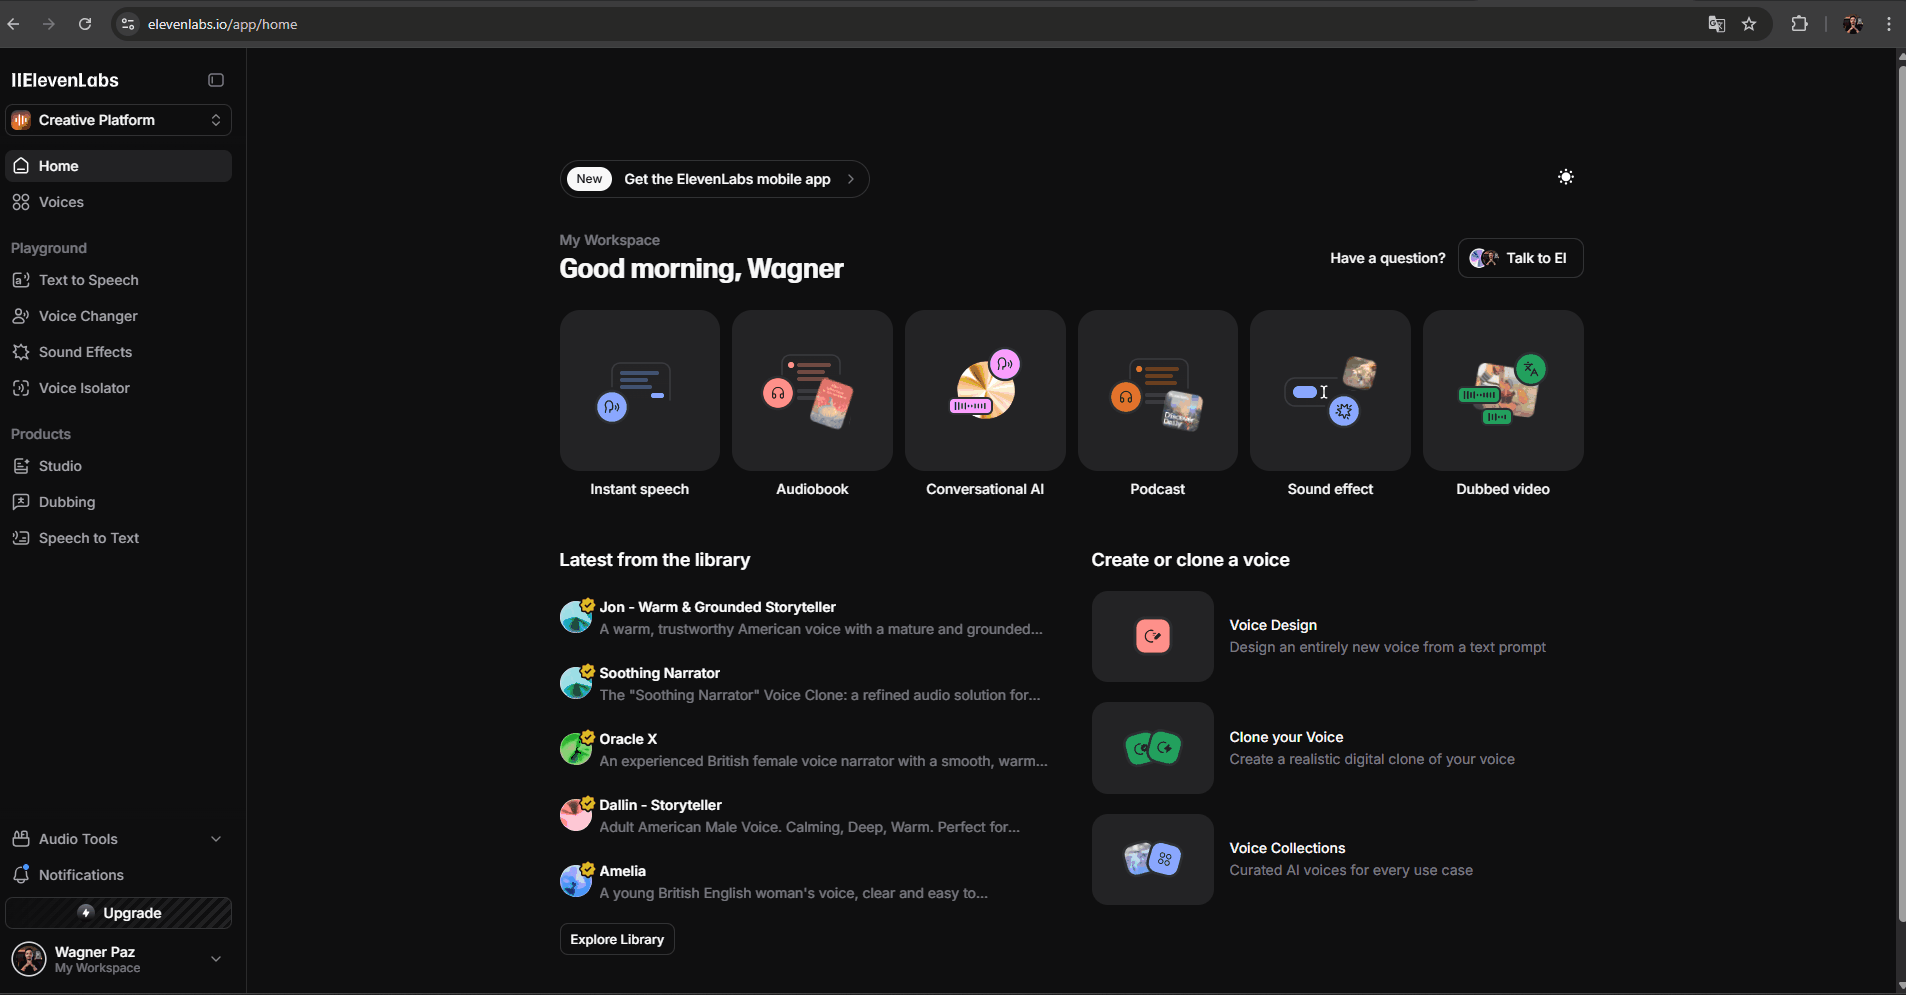Open Voices in the sidebar
Screen dimensions: 1906x995
click(118, 202)
